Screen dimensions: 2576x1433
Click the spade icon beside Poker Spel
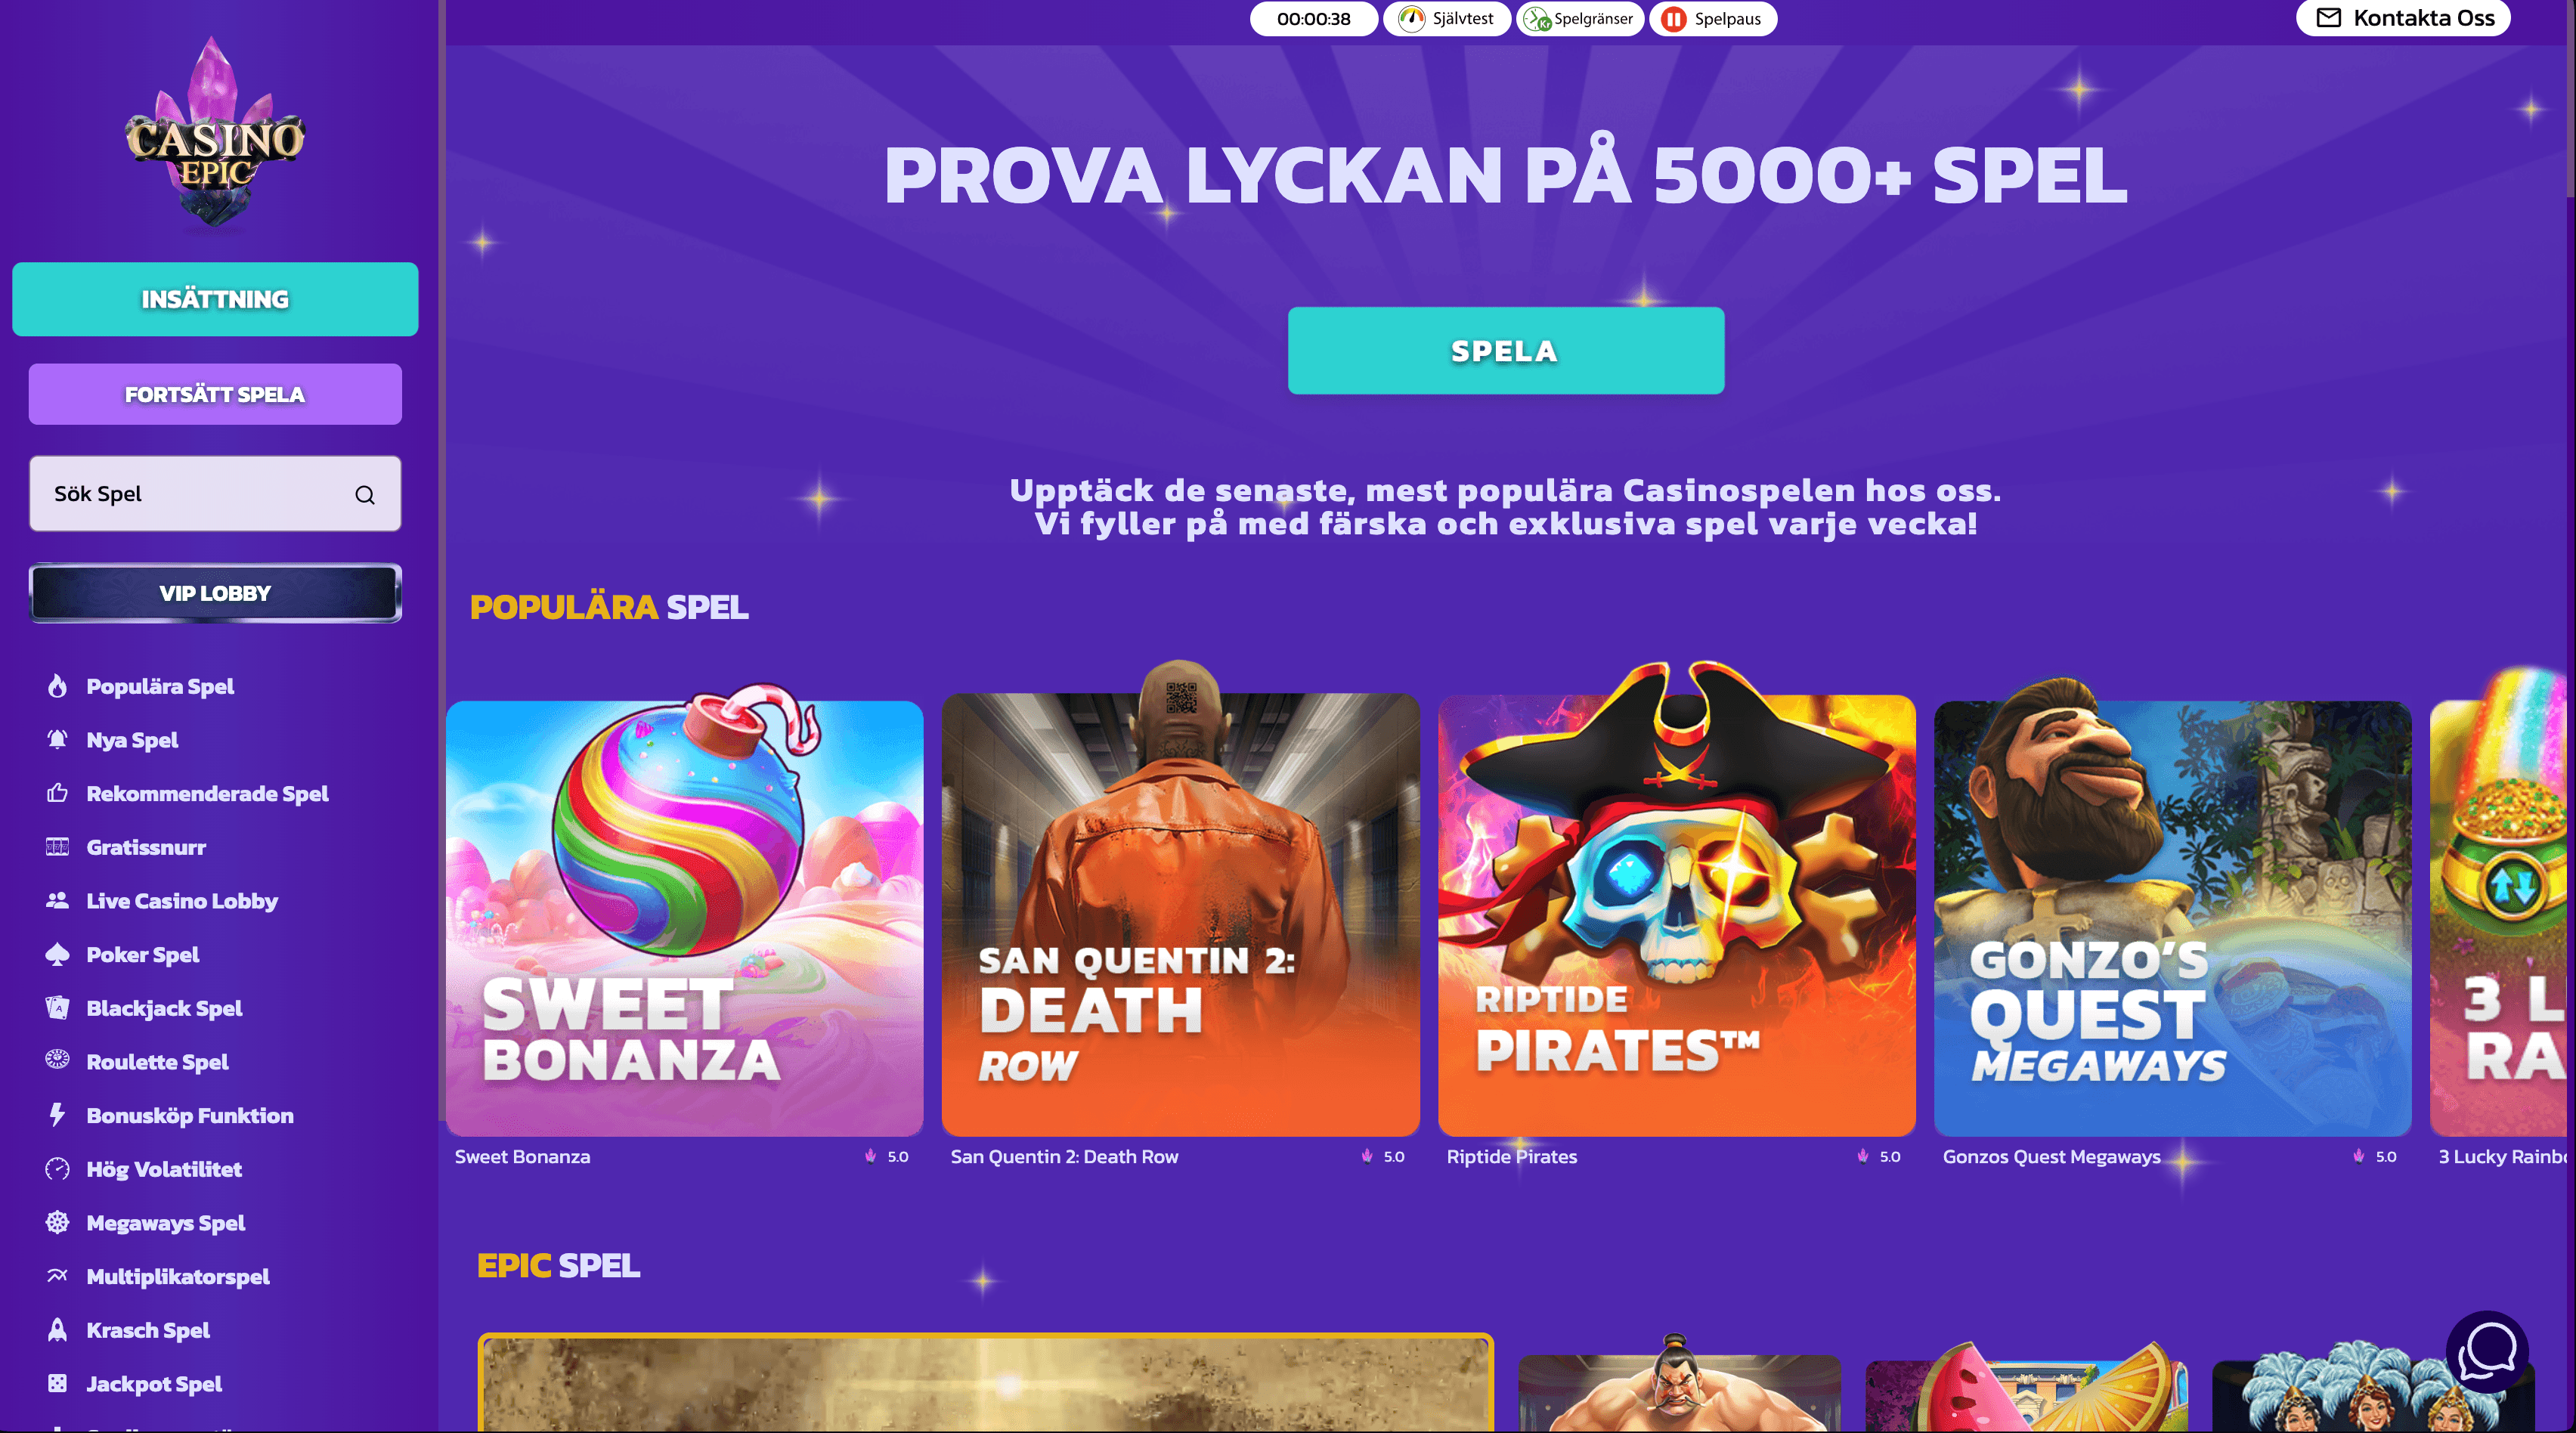[x=57, y=954]
